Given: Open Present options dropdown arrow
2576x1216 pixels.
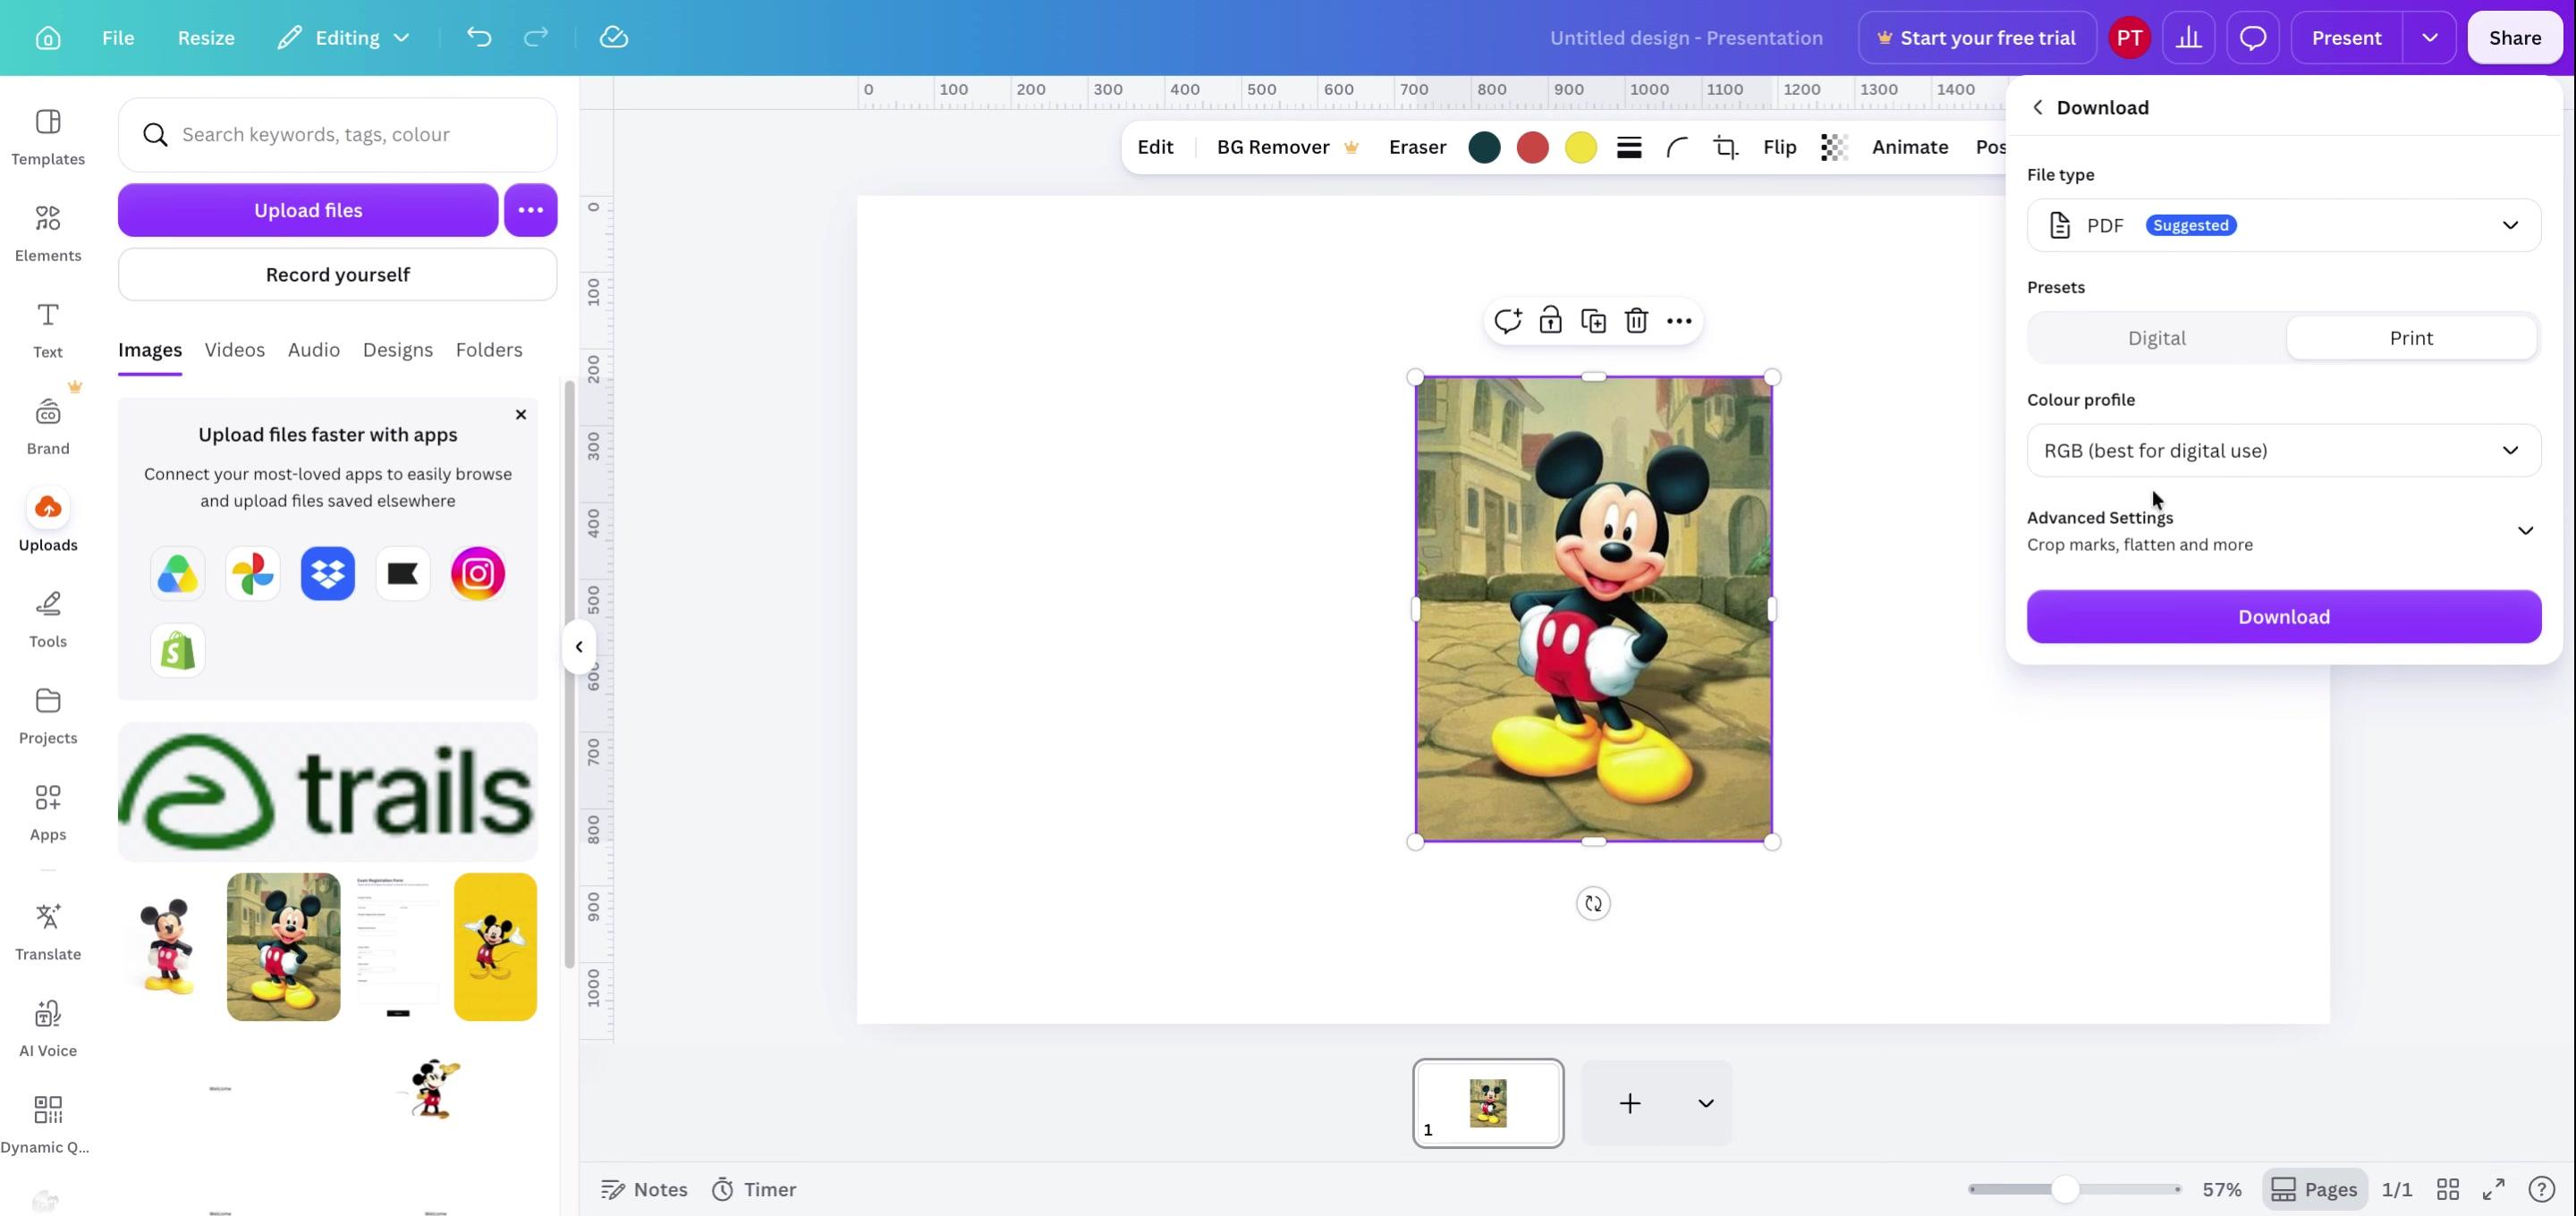Looking at the screenshot, I should 2429,38.
